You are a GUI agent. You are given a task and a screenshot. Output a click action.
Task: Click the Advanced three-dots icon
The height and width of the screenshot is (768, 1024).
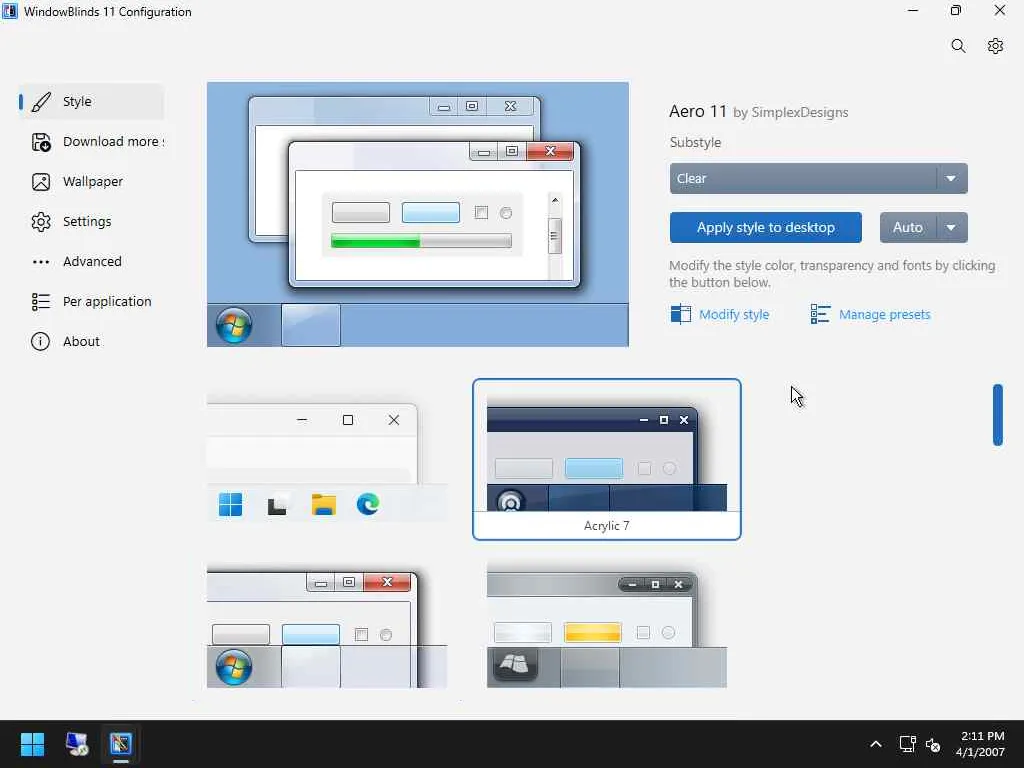(40, 262)
